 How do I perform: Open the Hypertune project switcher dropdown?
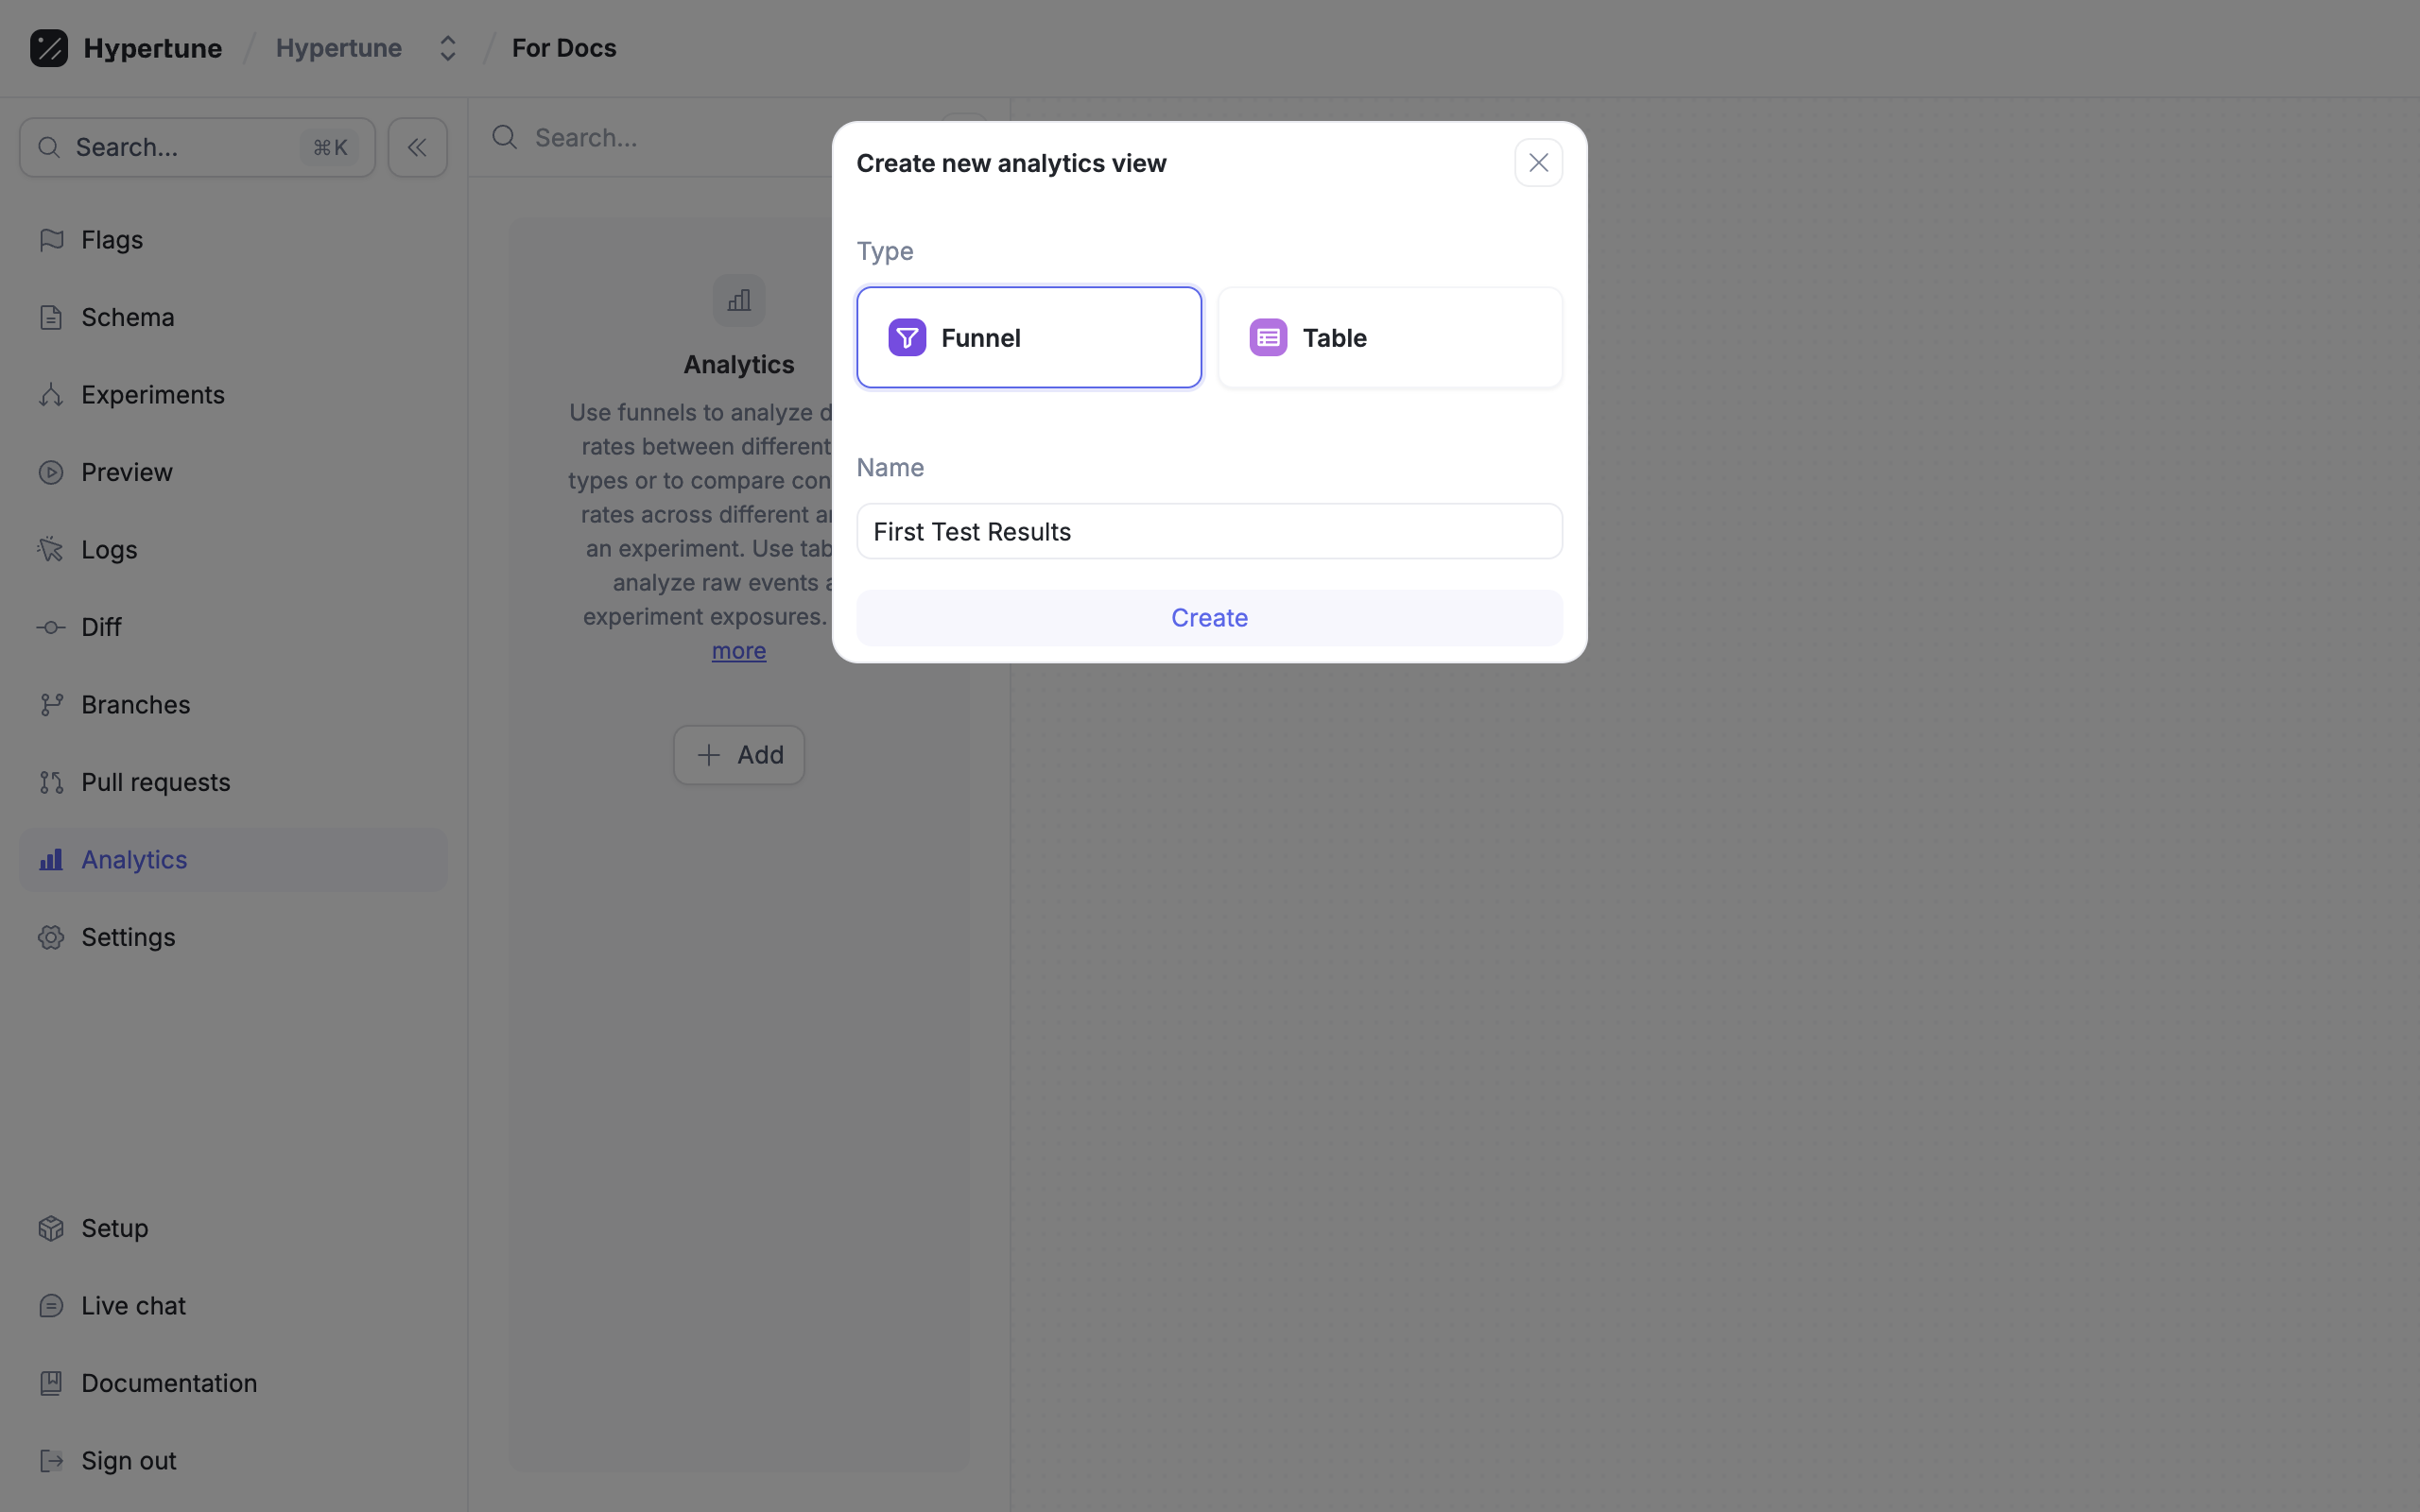(x=447, y=48)
